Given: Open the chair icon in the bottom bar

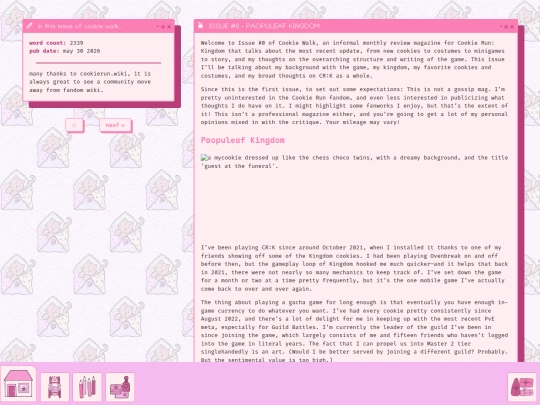Looking at the screenshot, I should pos(55,387).
